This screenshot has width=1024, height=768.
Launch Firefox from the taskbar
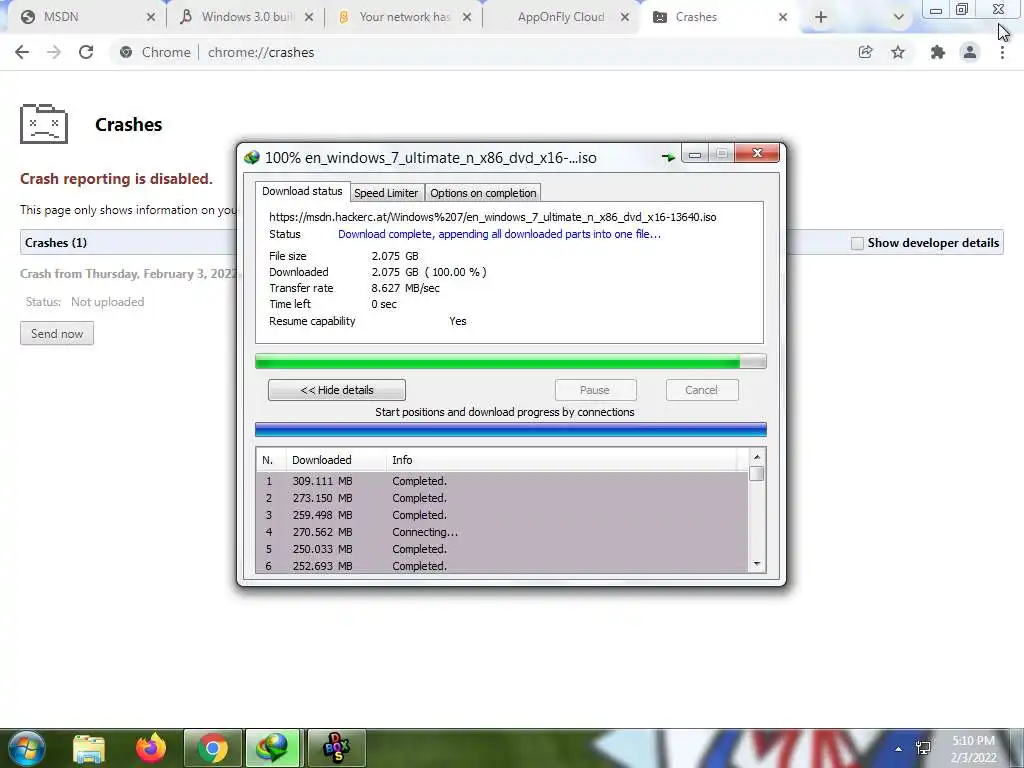(151, 748)
